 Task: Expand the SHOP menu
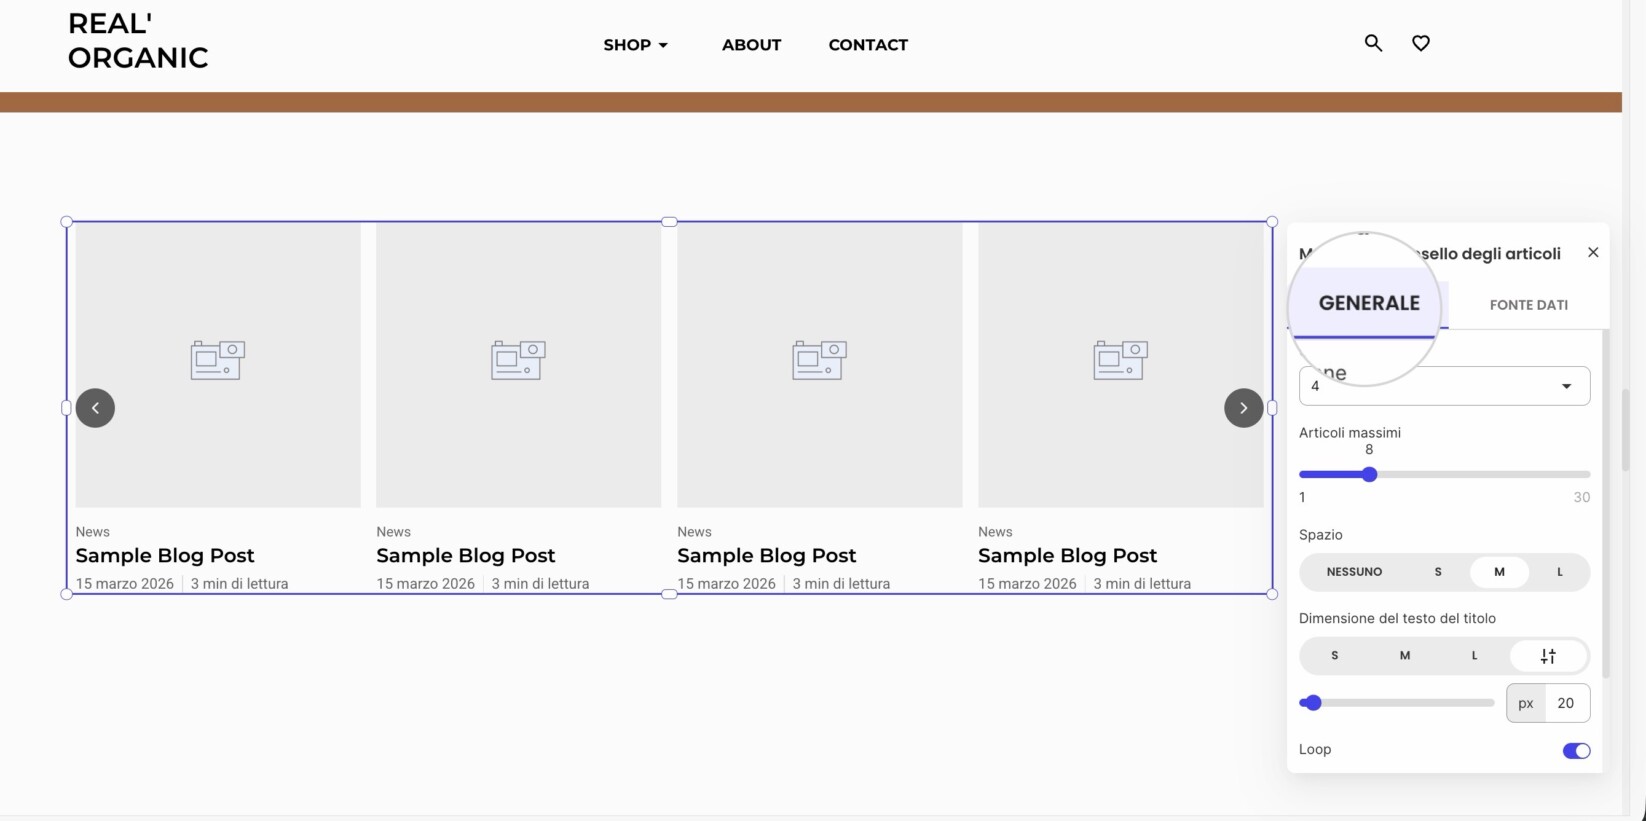(x=635, y=45)
